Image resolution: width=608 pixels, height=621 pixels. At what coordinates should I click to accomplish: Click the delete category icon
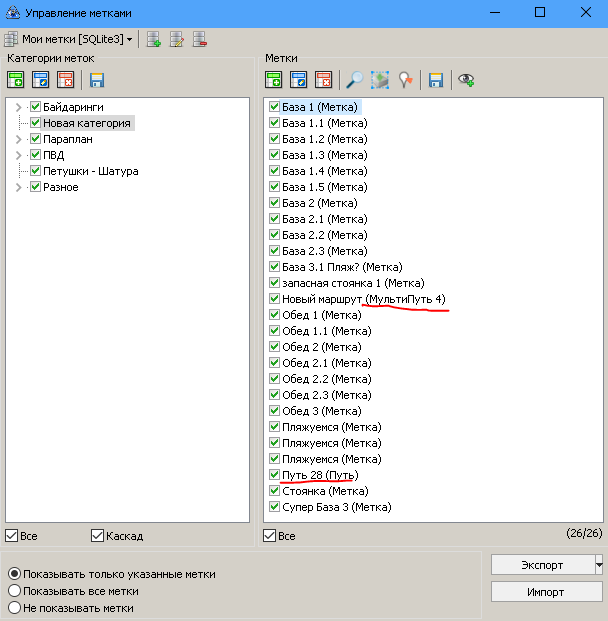pos(66,80)
